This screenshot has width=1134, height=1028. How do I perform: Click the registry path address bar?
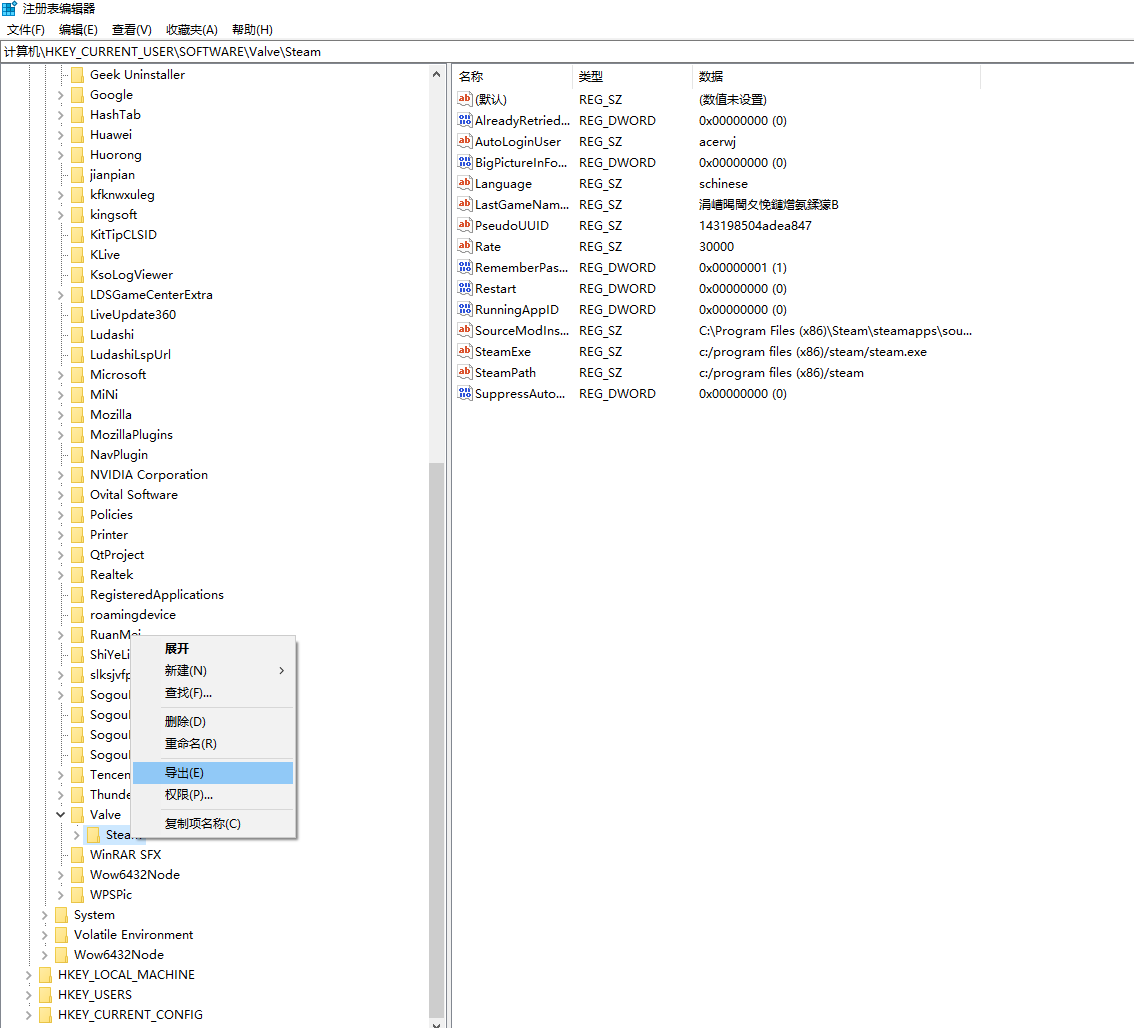(567, 52)
